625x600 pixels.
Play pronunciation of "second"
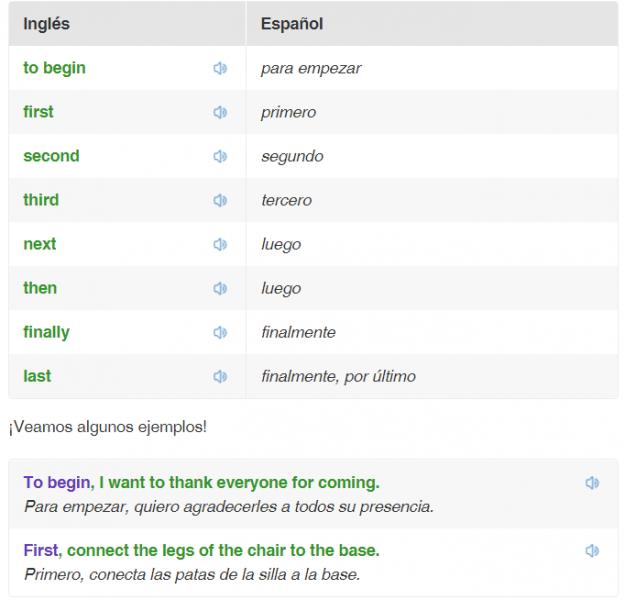pos(220,156)
